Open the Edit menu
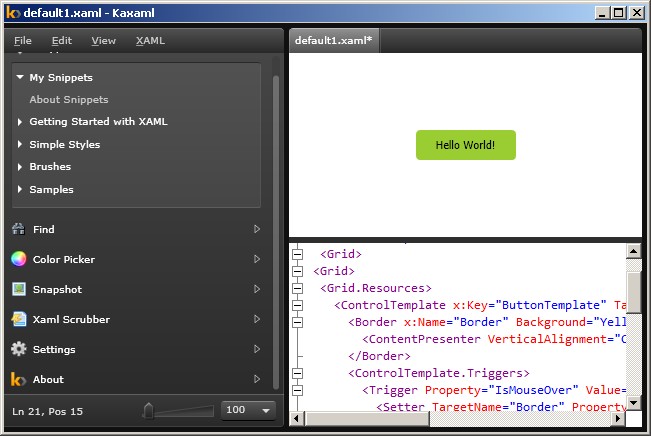The width and height of the screenshot is (651, 436). 62,41
